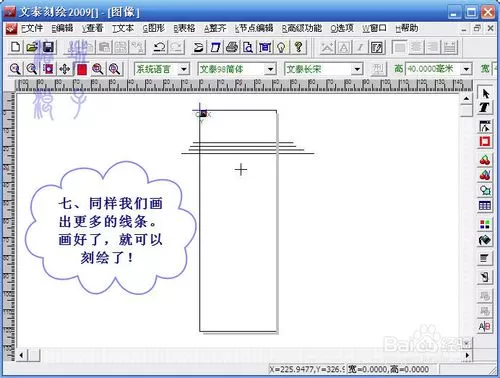This screenshot has height=378, width=500.
Task: Click the text edit box icon
Action: pyautogui.click(x=377, y=47)
